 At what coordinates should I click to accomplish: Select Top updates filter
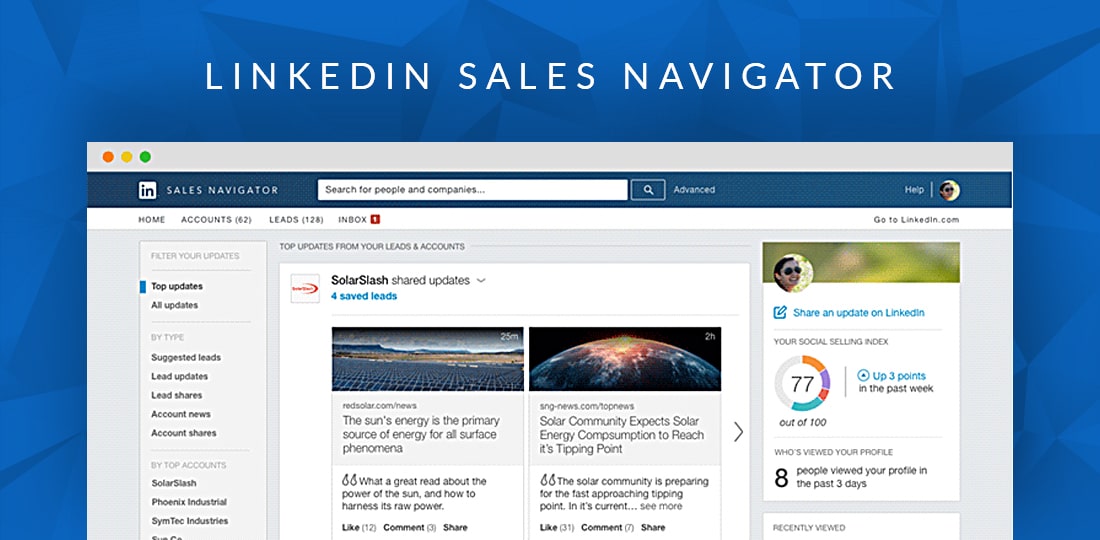[x=177, y=286]
